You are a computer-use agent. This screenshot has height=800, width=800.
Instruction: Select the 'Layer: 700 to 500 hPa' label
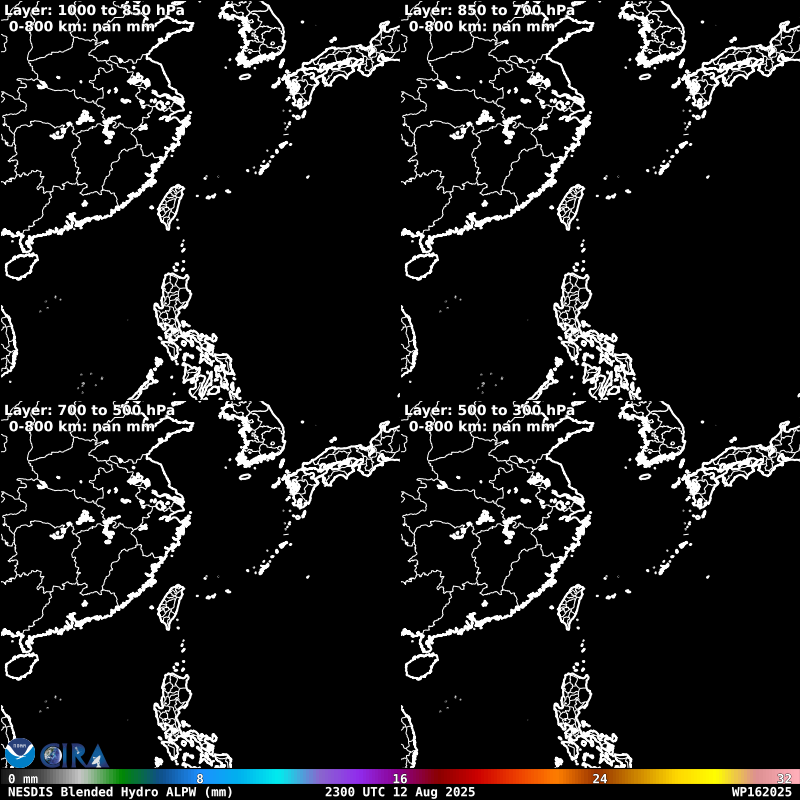(89, 410)
